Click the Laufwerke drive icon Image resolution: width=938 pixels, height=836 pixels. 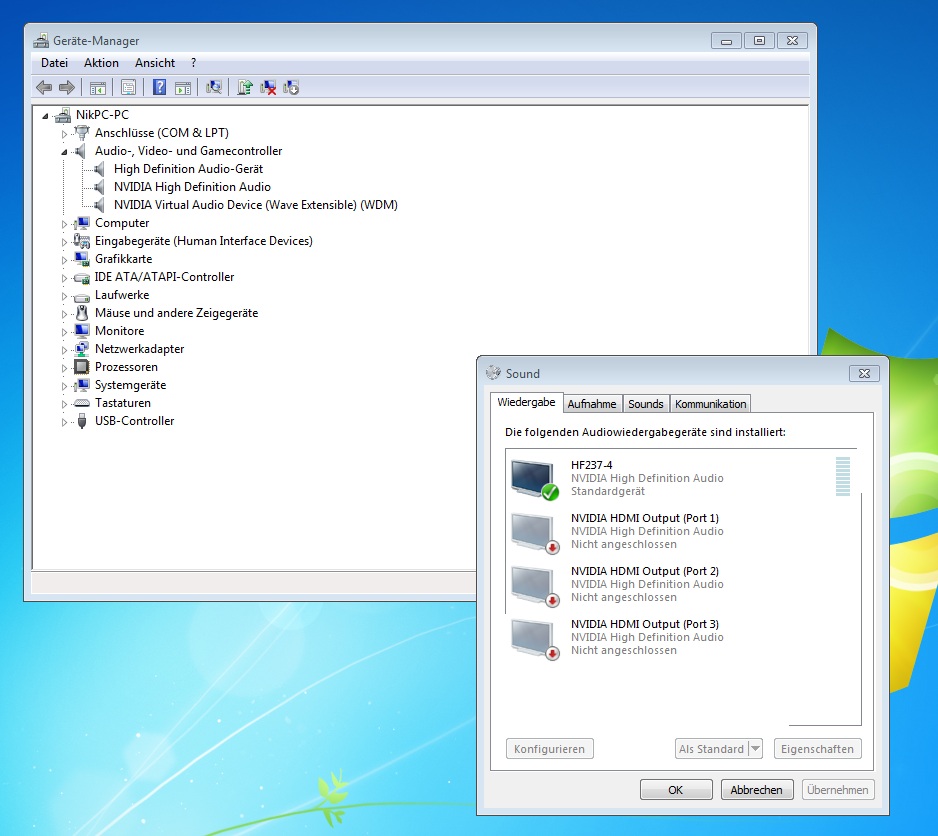[81, 296]
